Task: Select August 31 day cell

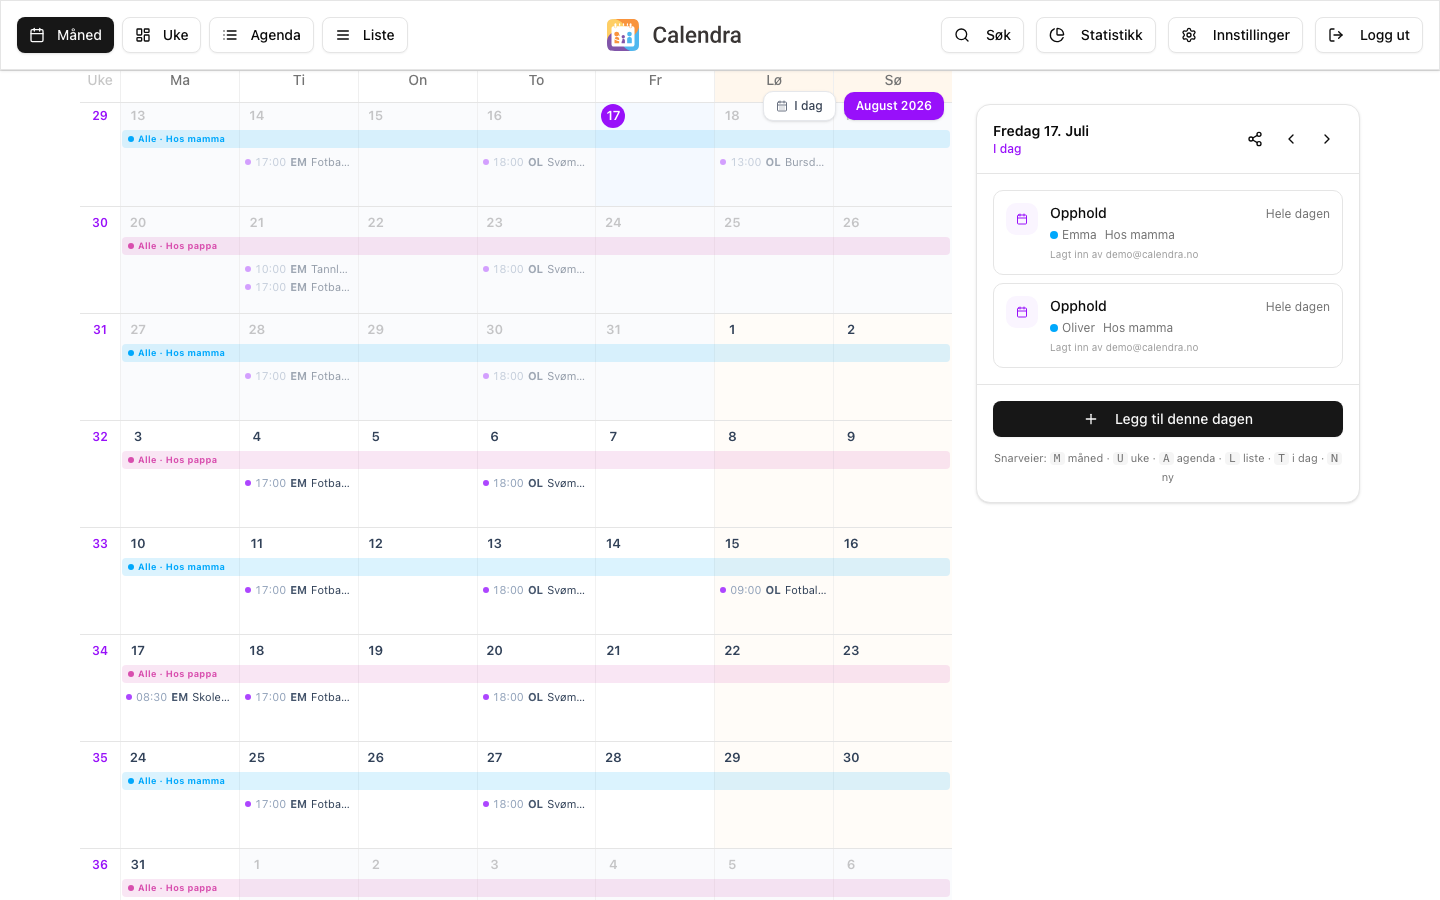Action: (x=180, y=874)
